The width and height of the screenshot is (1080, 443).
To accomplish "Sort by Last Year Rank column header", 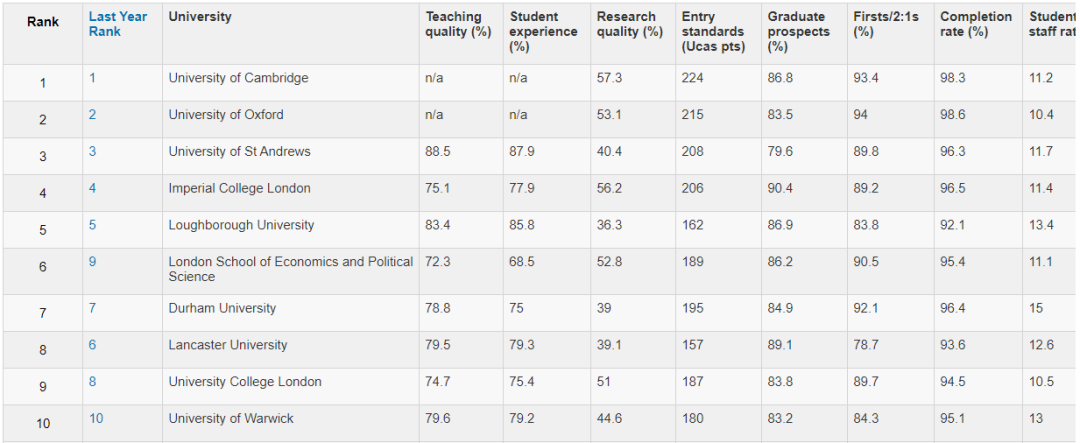I will [x=118, y=24].
